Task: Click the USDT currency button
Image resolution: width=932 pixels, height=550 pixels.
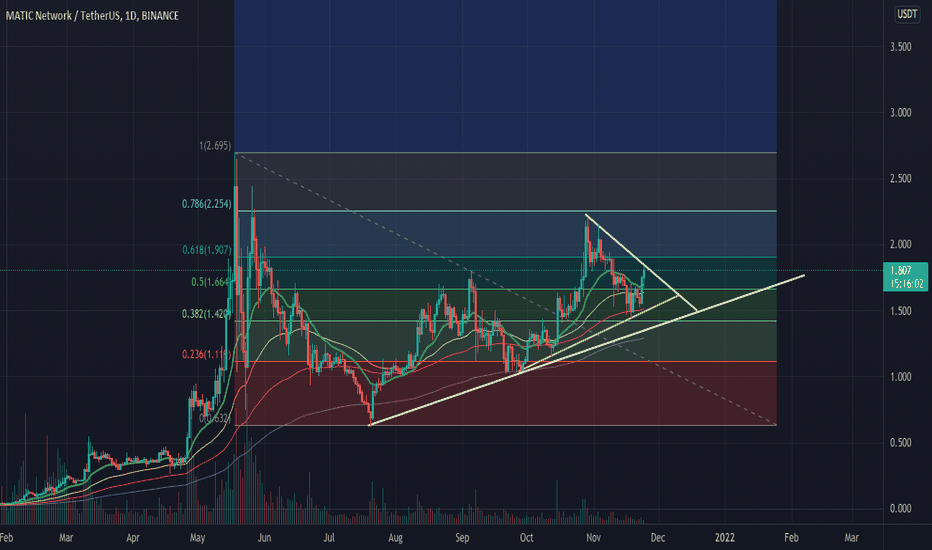Action: [x=907, y=14]
